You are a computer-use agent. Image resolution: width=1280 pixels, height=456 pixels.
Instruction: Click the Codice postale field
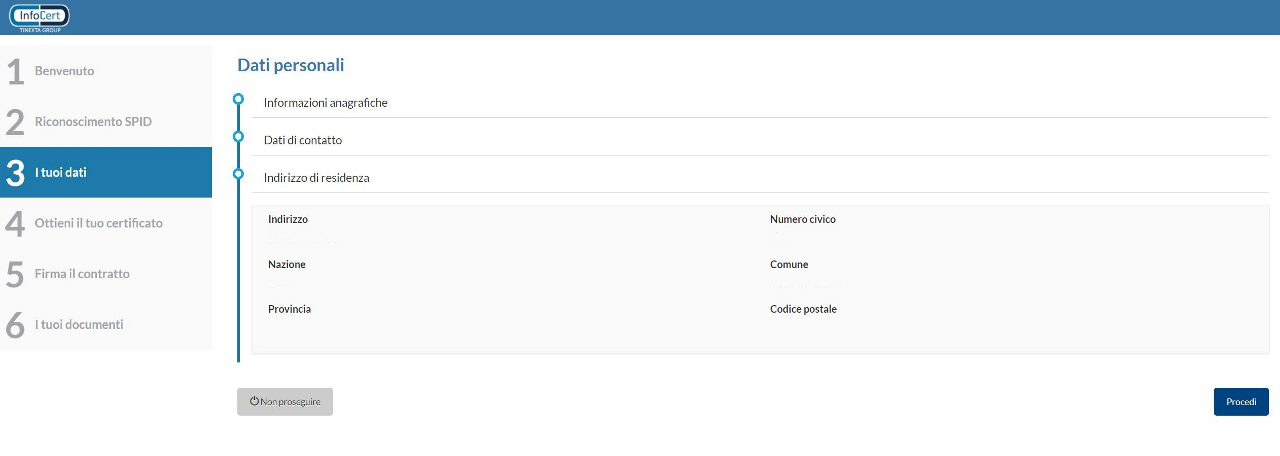point(805,330)
